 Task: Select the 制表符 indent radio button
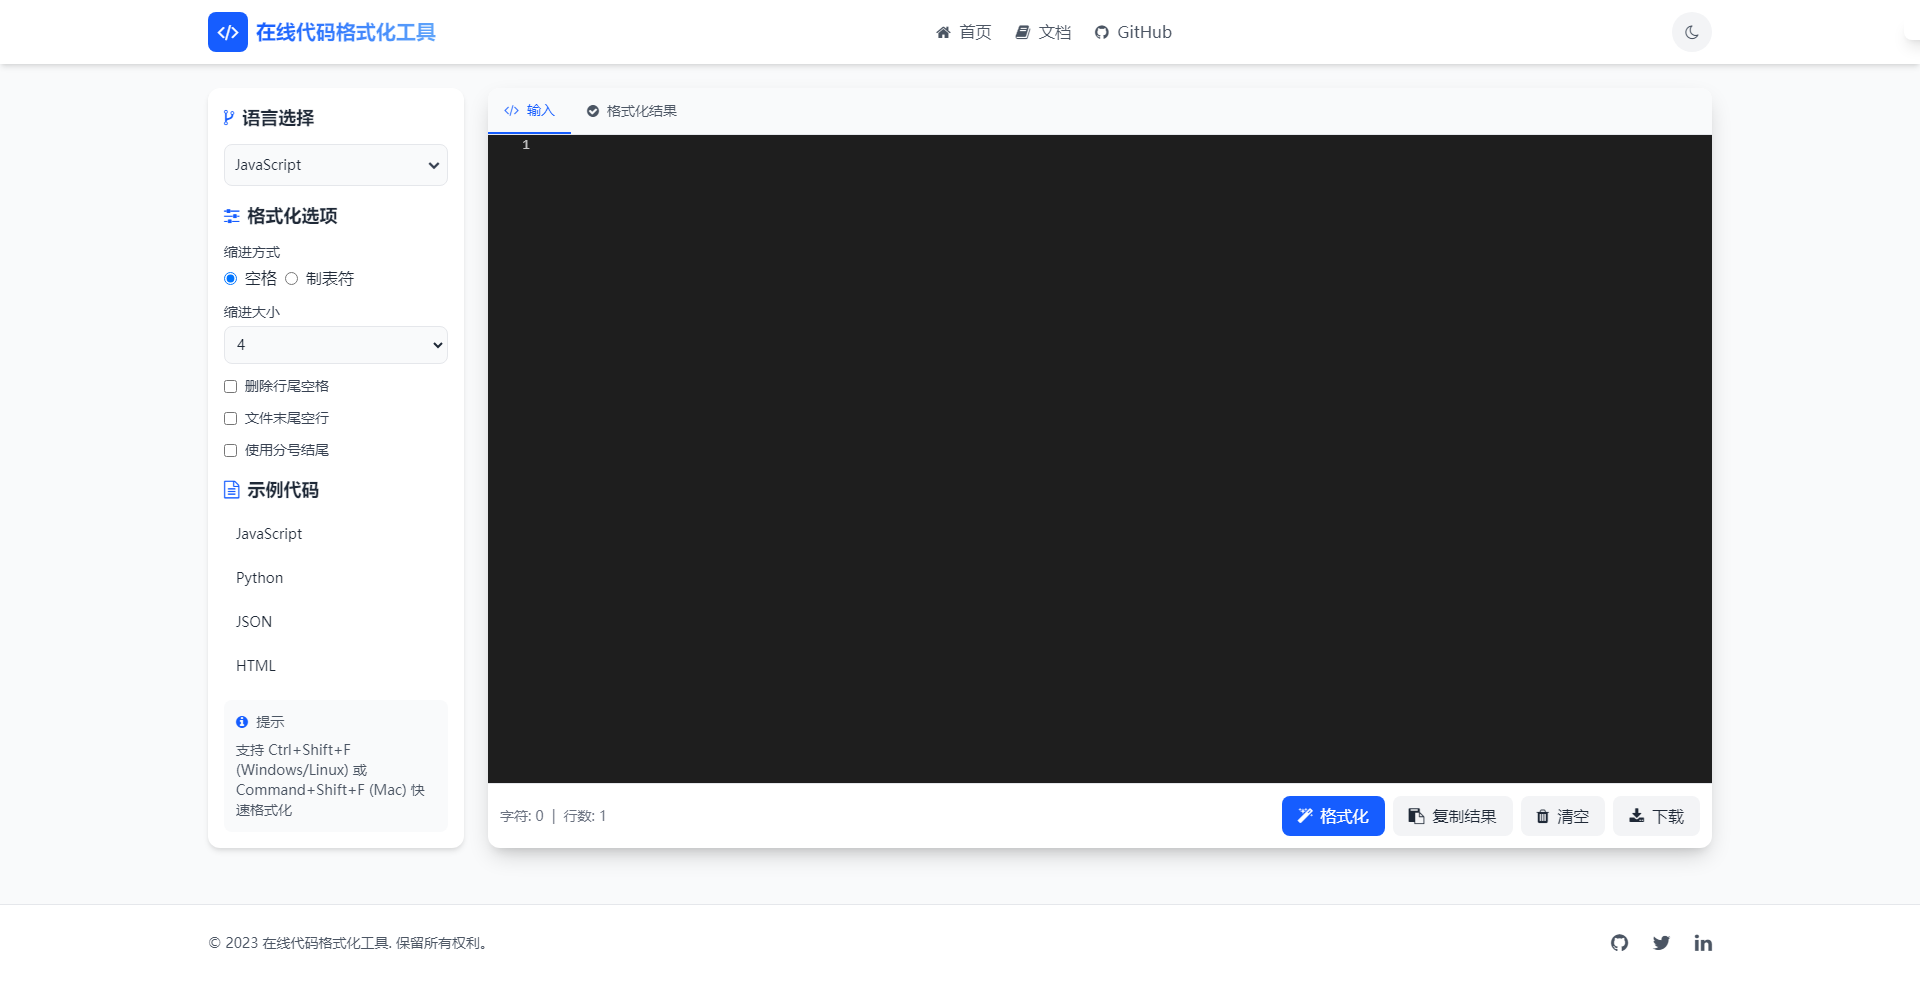pos(292,279)
